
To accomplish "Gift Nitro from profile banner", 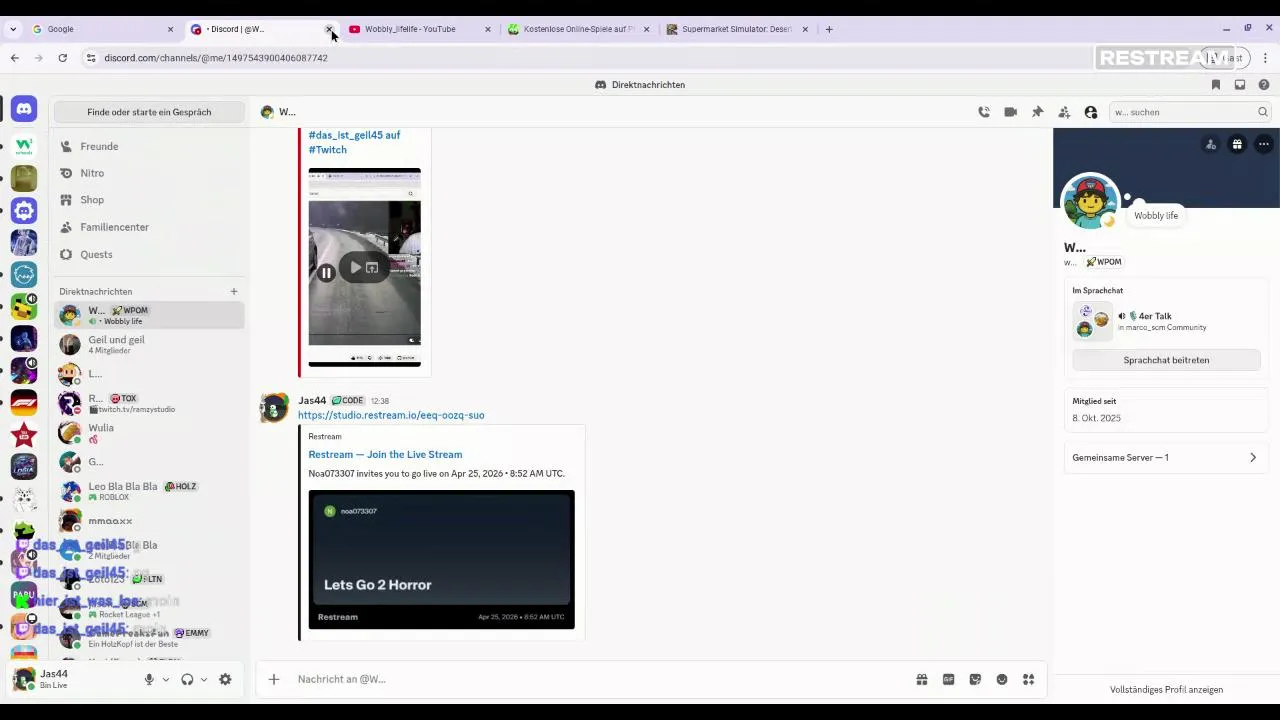I will [x=1237, y=145].
